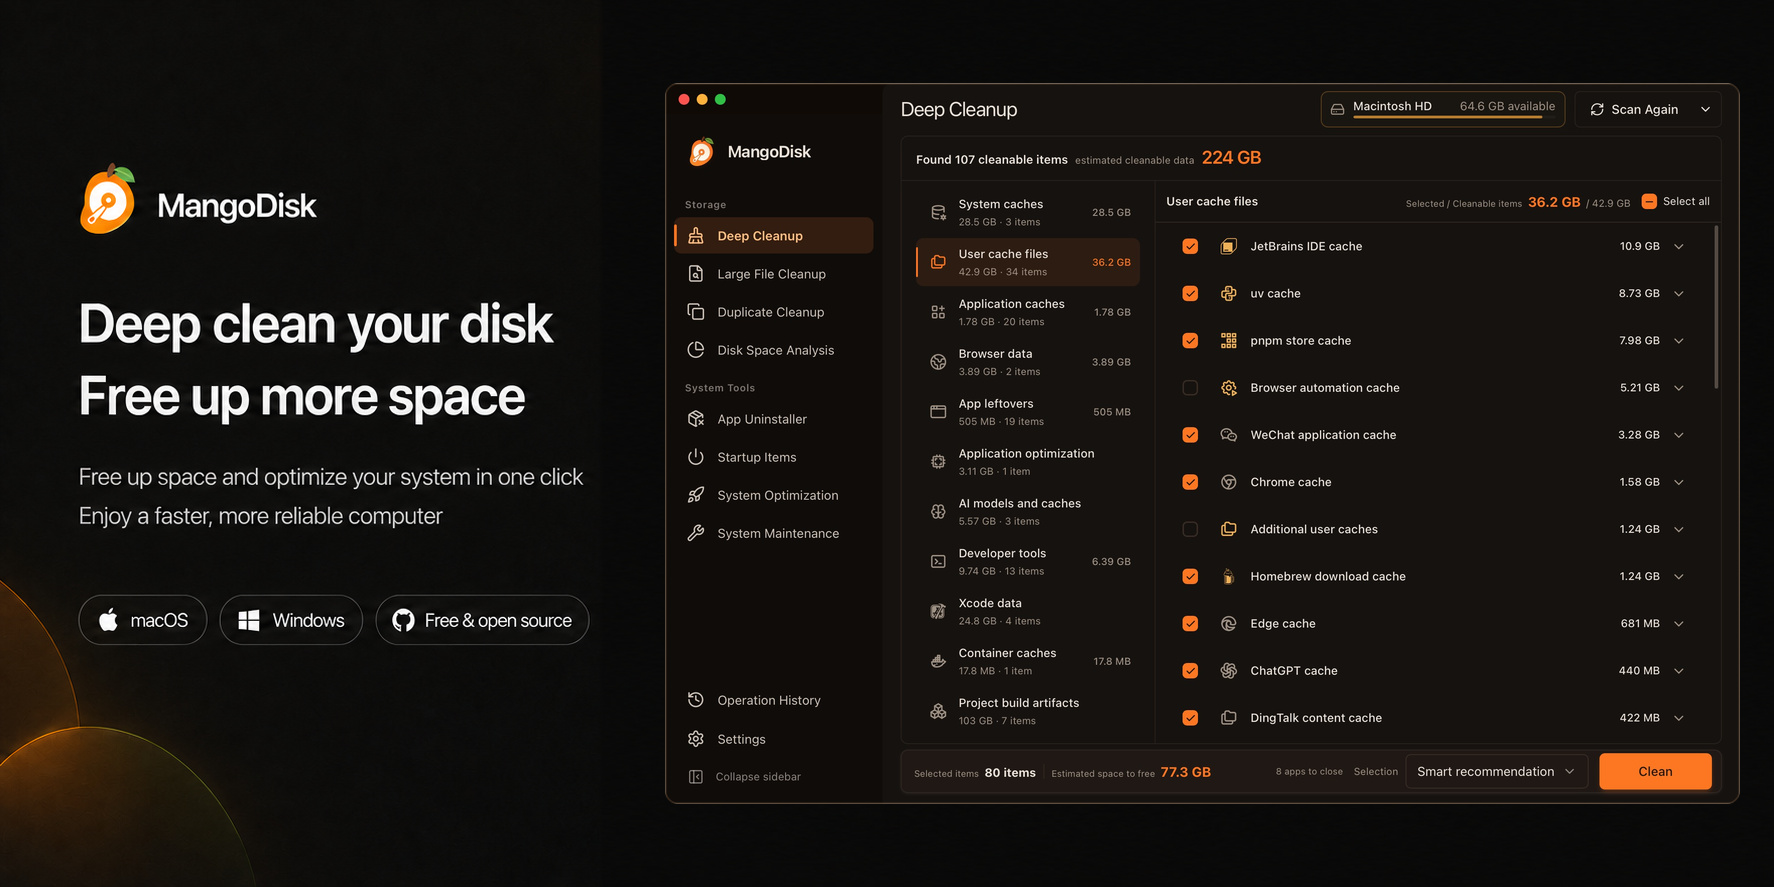Select the Startup Items power icon
This screenshot has width=1774, height=887.
[696, 457]
